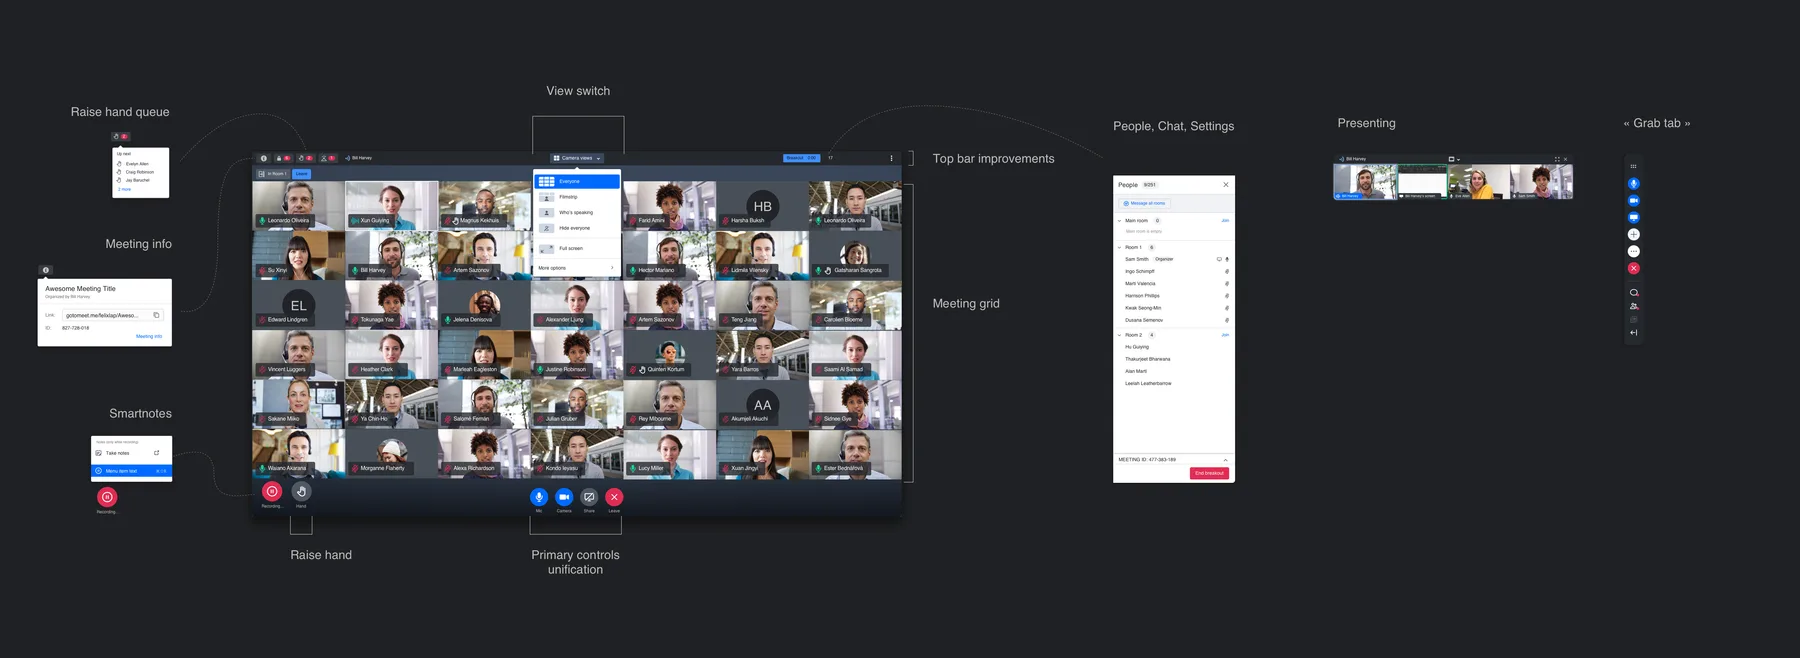Select Hide everyone view option
This screenshot has width=1800, height=658.
(x=577, y=228)
